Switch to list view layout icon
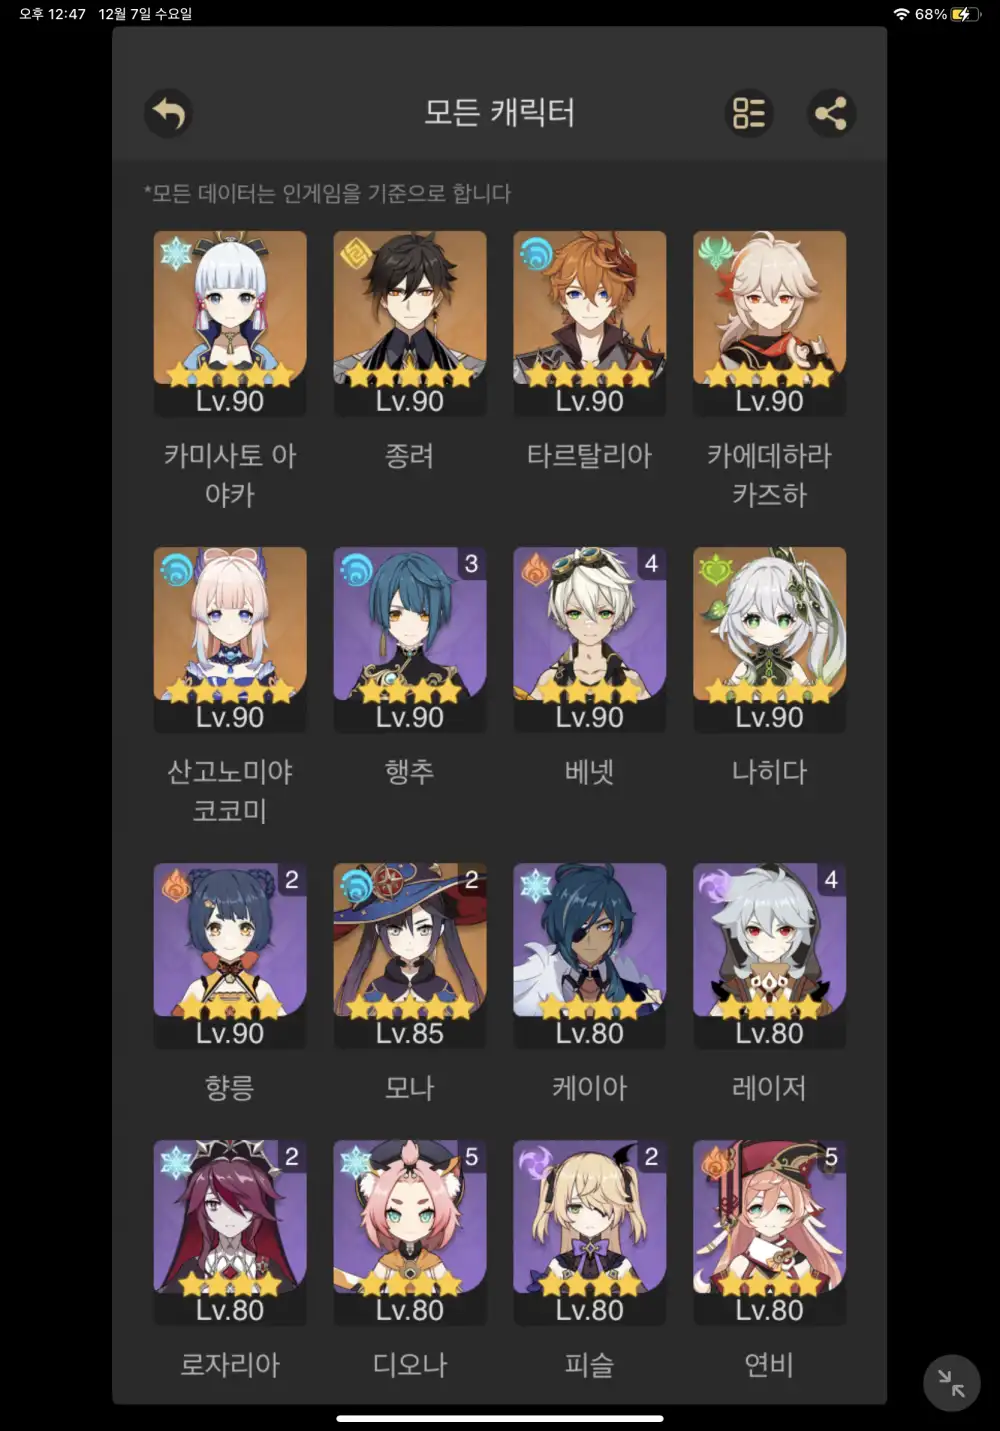Viewport: 1000px width, 1431px height. (x=749, y=113)
